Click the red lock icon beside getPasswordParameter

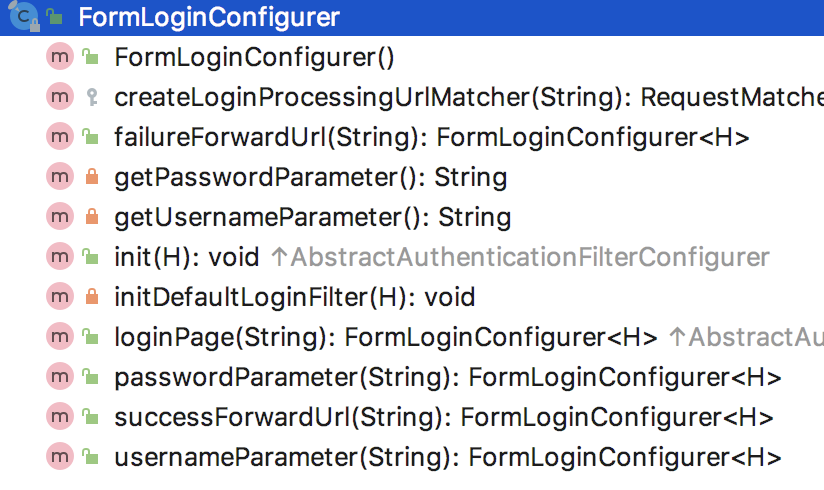pyautogui.click(x=91, y=177)
